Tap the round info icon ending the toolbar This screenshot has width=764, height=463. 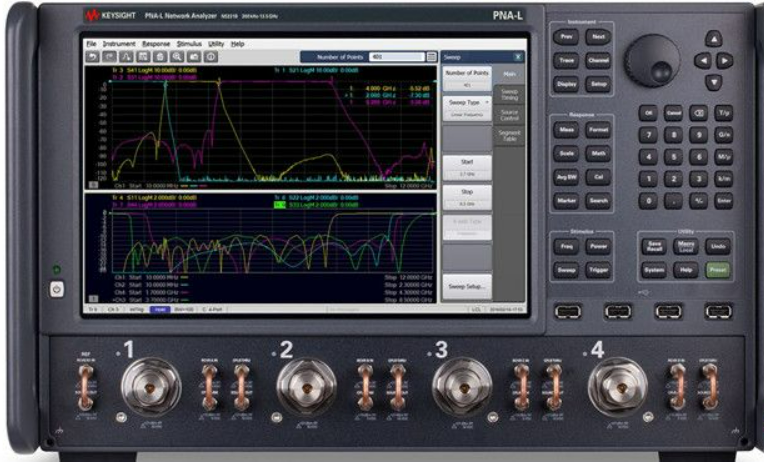tap(210, 57)
